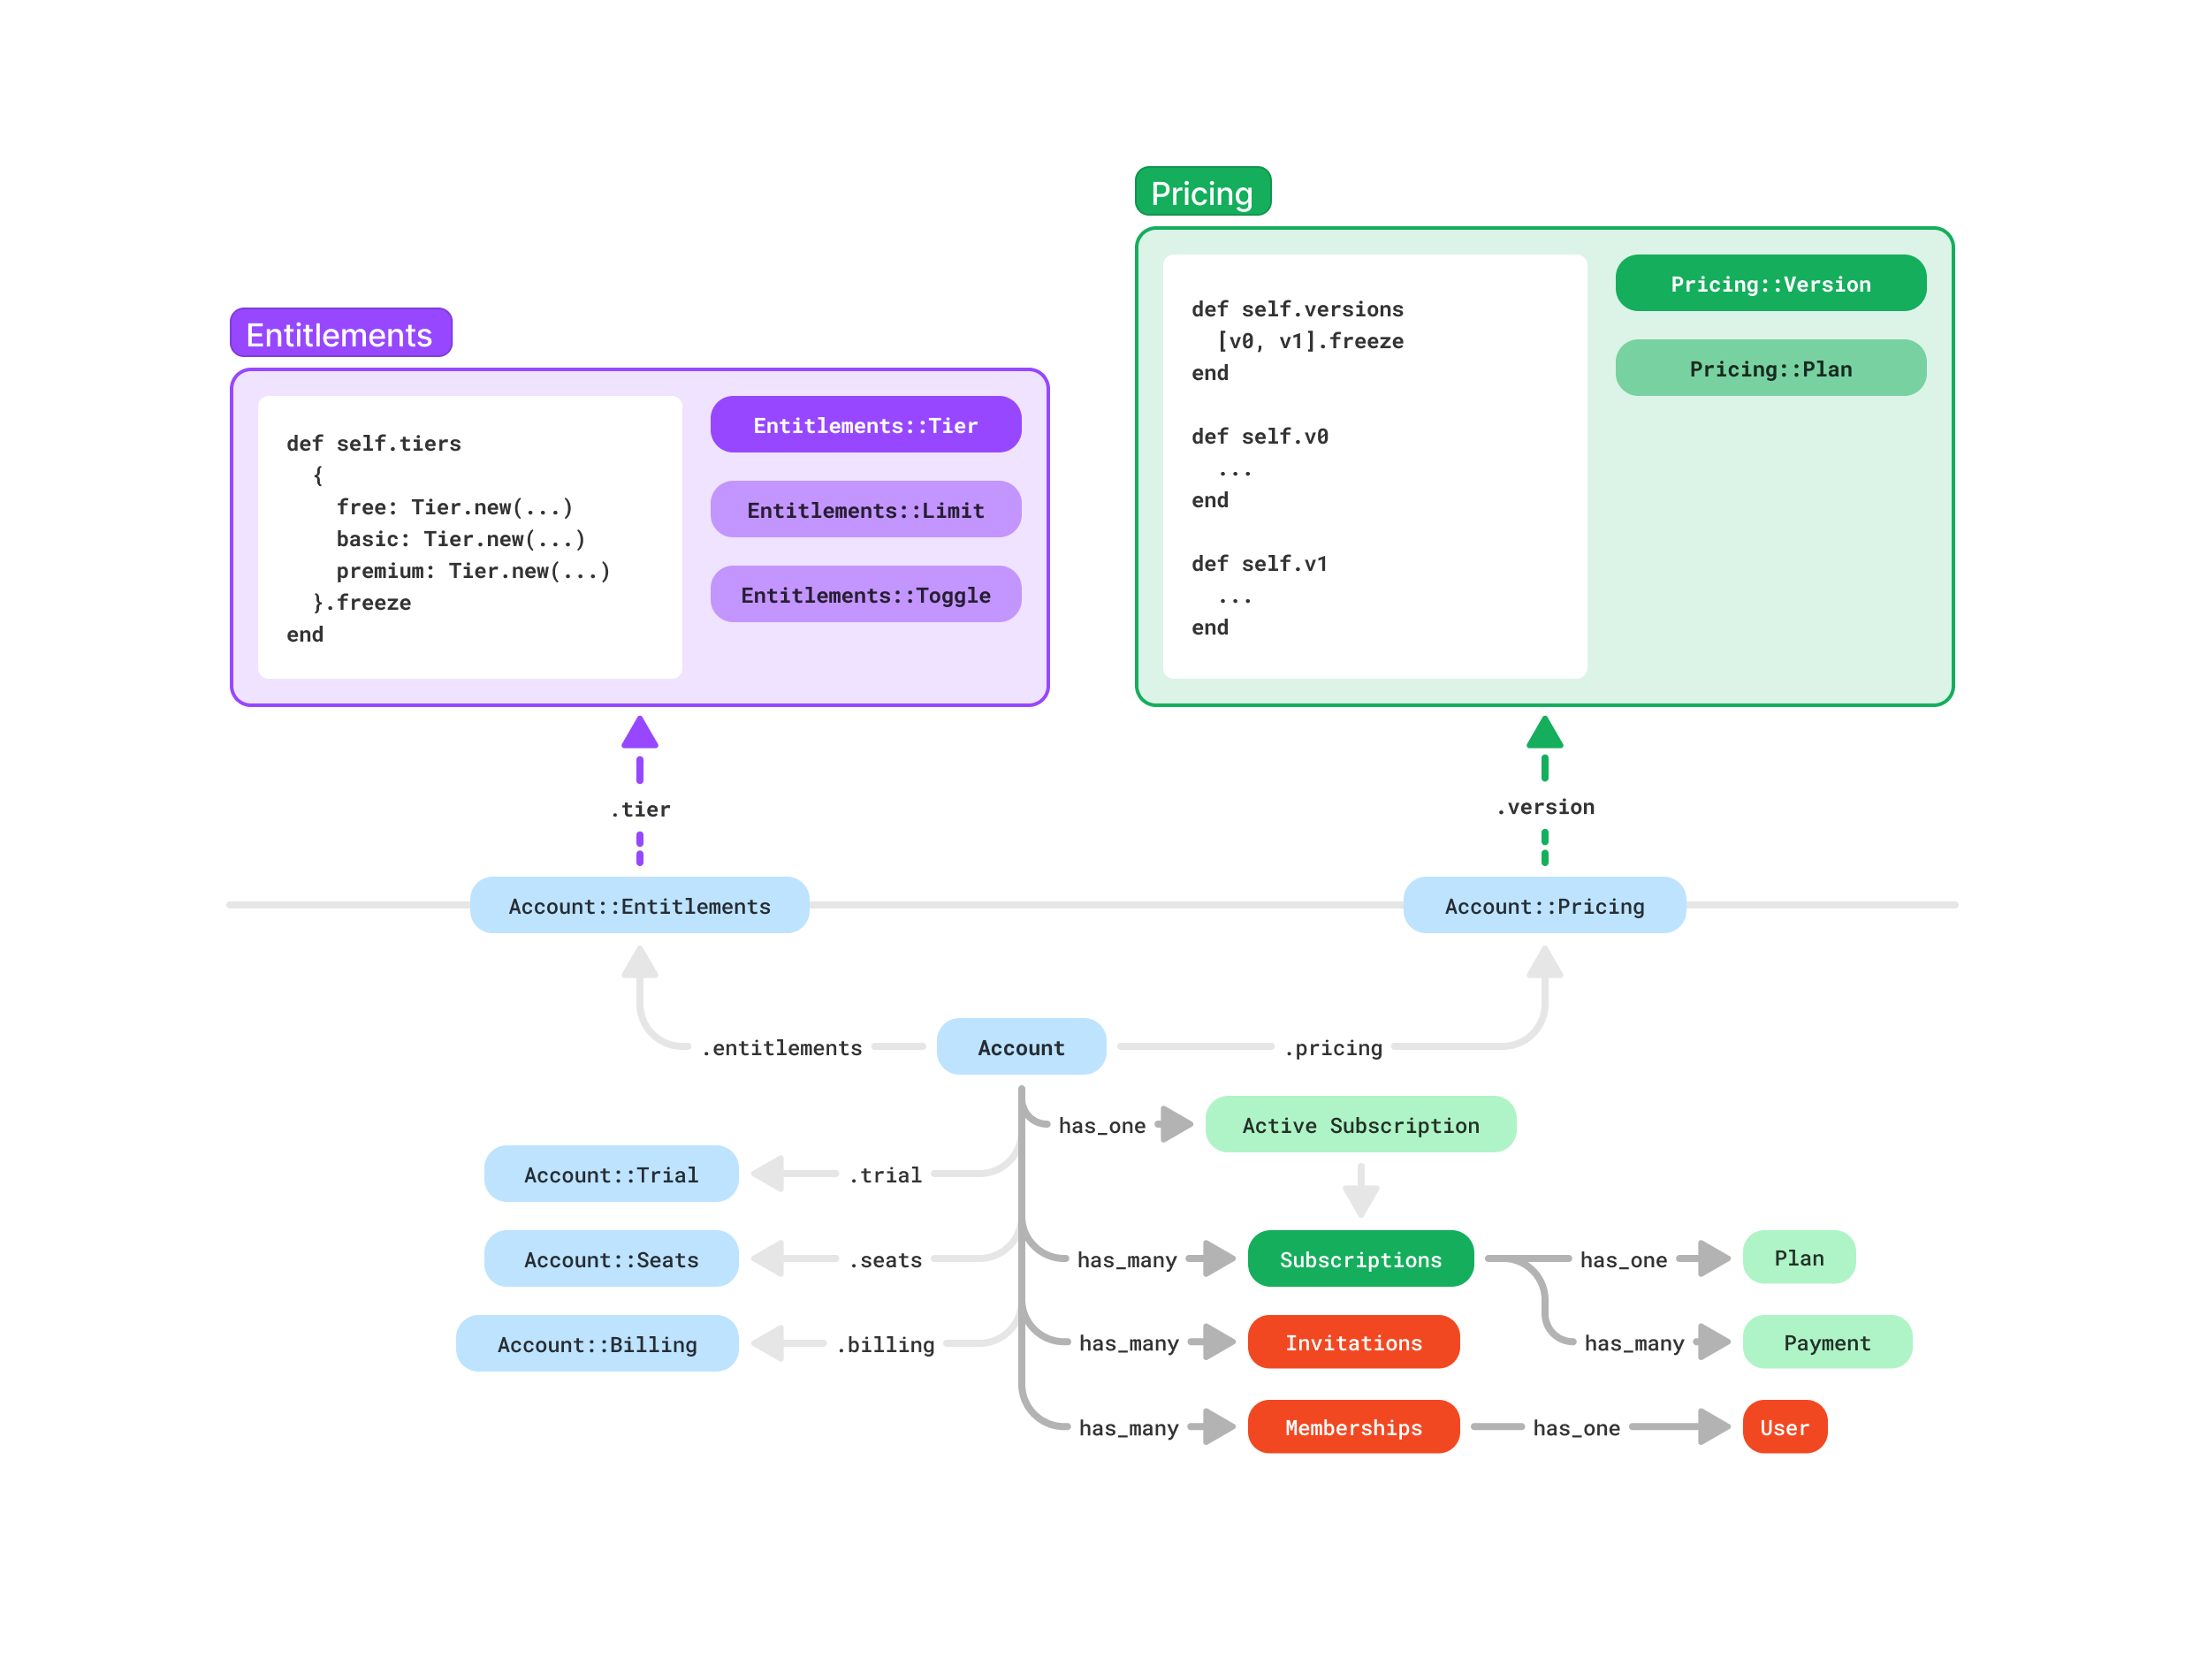Click the Entitlements section label

340,335
